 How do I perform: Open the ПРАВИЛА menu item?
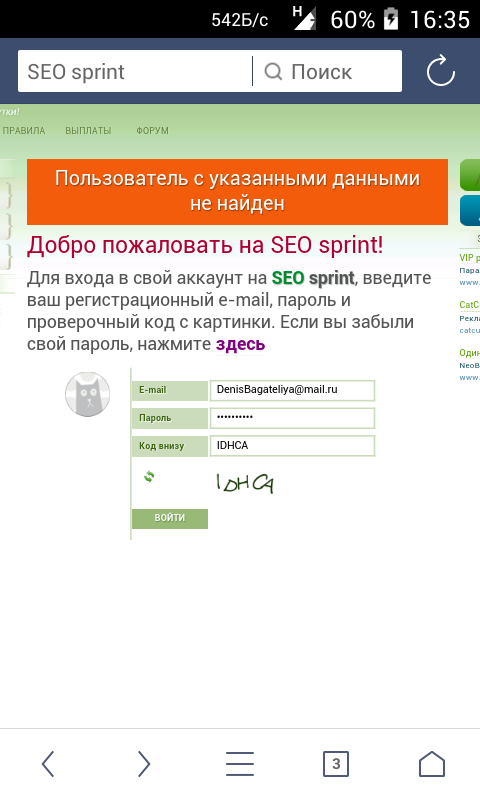coord(23,131)
